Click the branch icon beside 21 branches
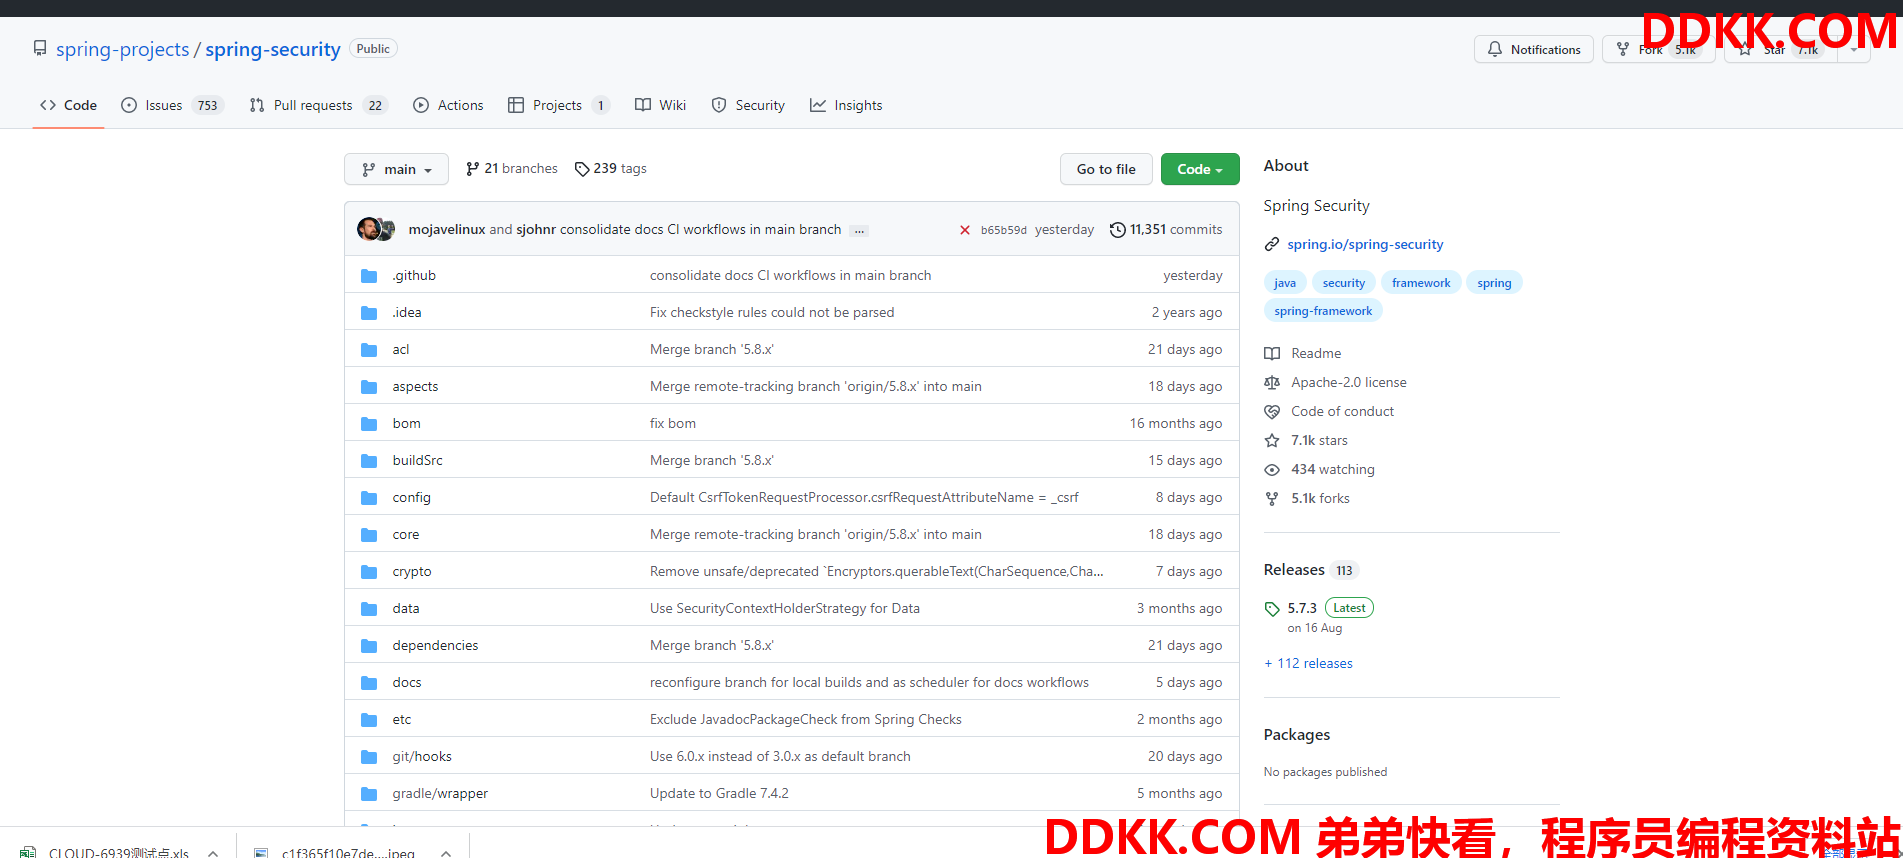 point(473,169)
